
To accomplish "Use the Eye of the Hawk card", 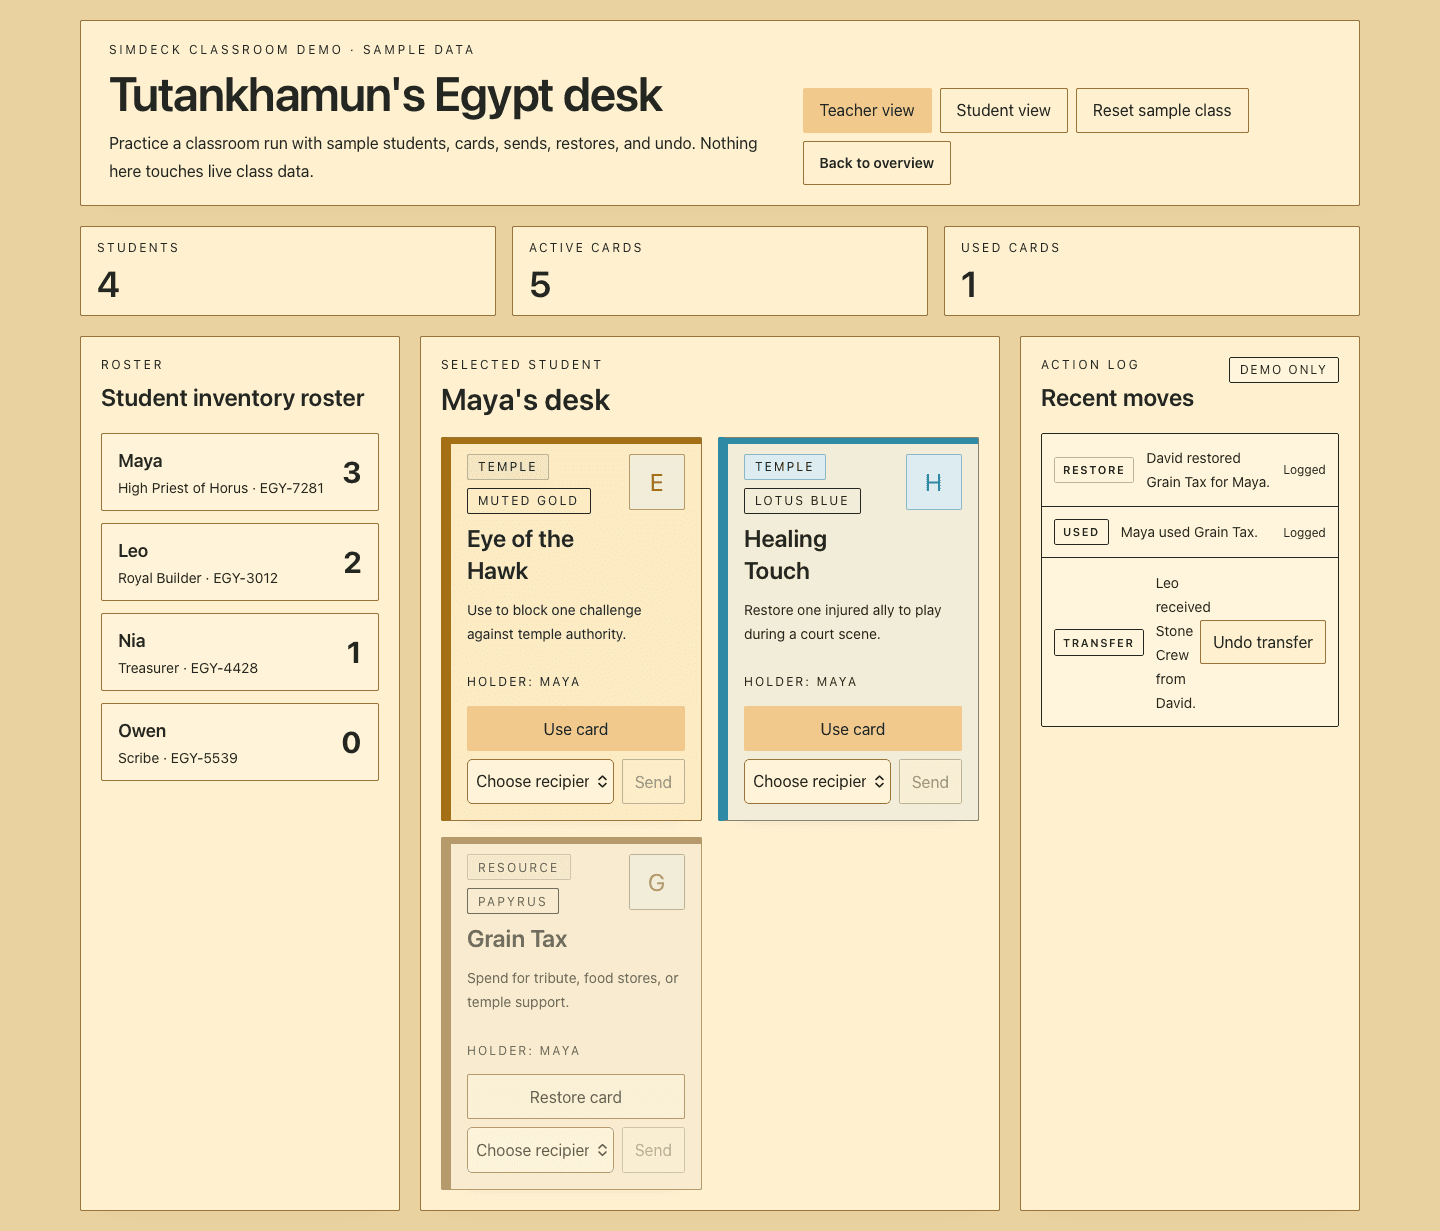I will (x=576, y=729).
